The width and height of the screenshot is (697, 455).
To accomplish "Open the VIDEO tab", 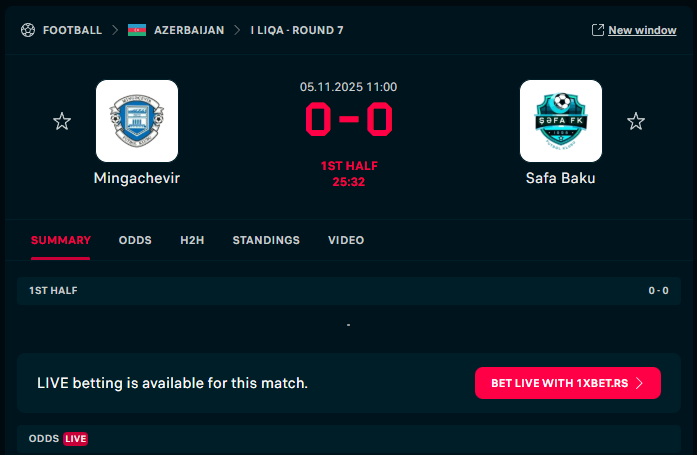I will pos(346,240).
